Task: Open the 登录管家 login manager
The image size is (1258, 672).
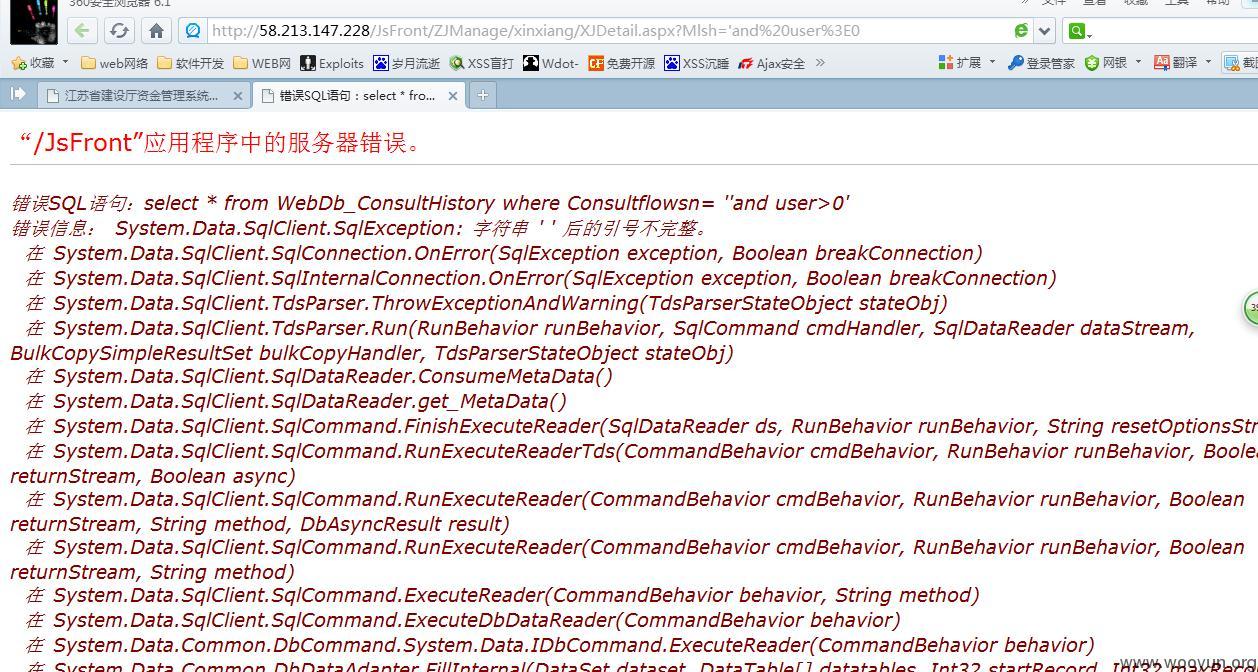Action: tap(1041, 62)
